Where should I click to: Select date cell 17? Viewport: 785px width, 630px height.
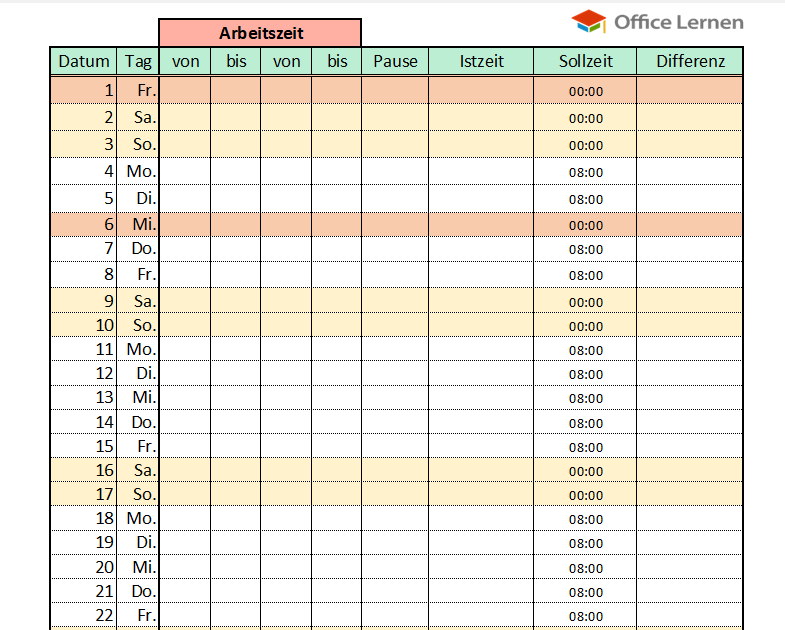tap(84, 494)
